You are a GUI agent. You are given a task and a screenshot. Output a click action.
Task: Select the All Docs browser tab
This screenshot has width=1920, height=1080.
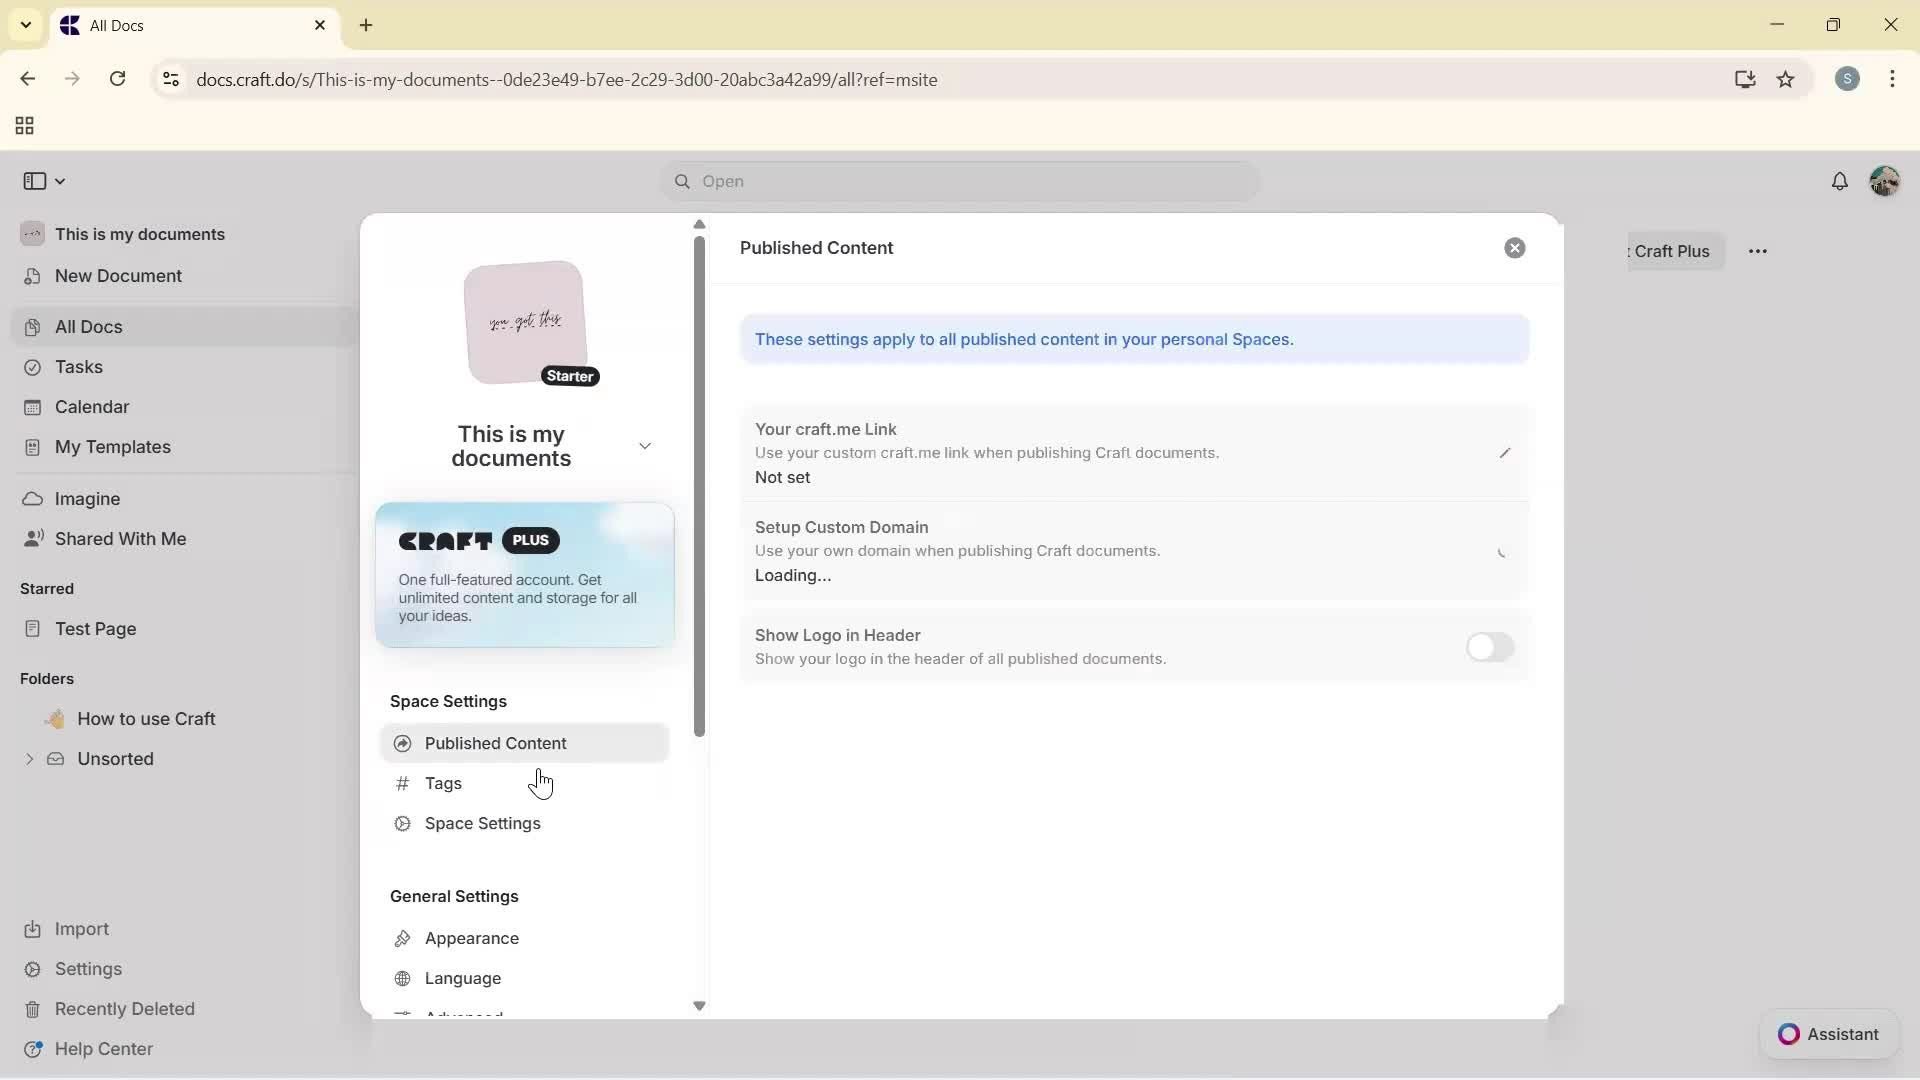tap(150, 25)
